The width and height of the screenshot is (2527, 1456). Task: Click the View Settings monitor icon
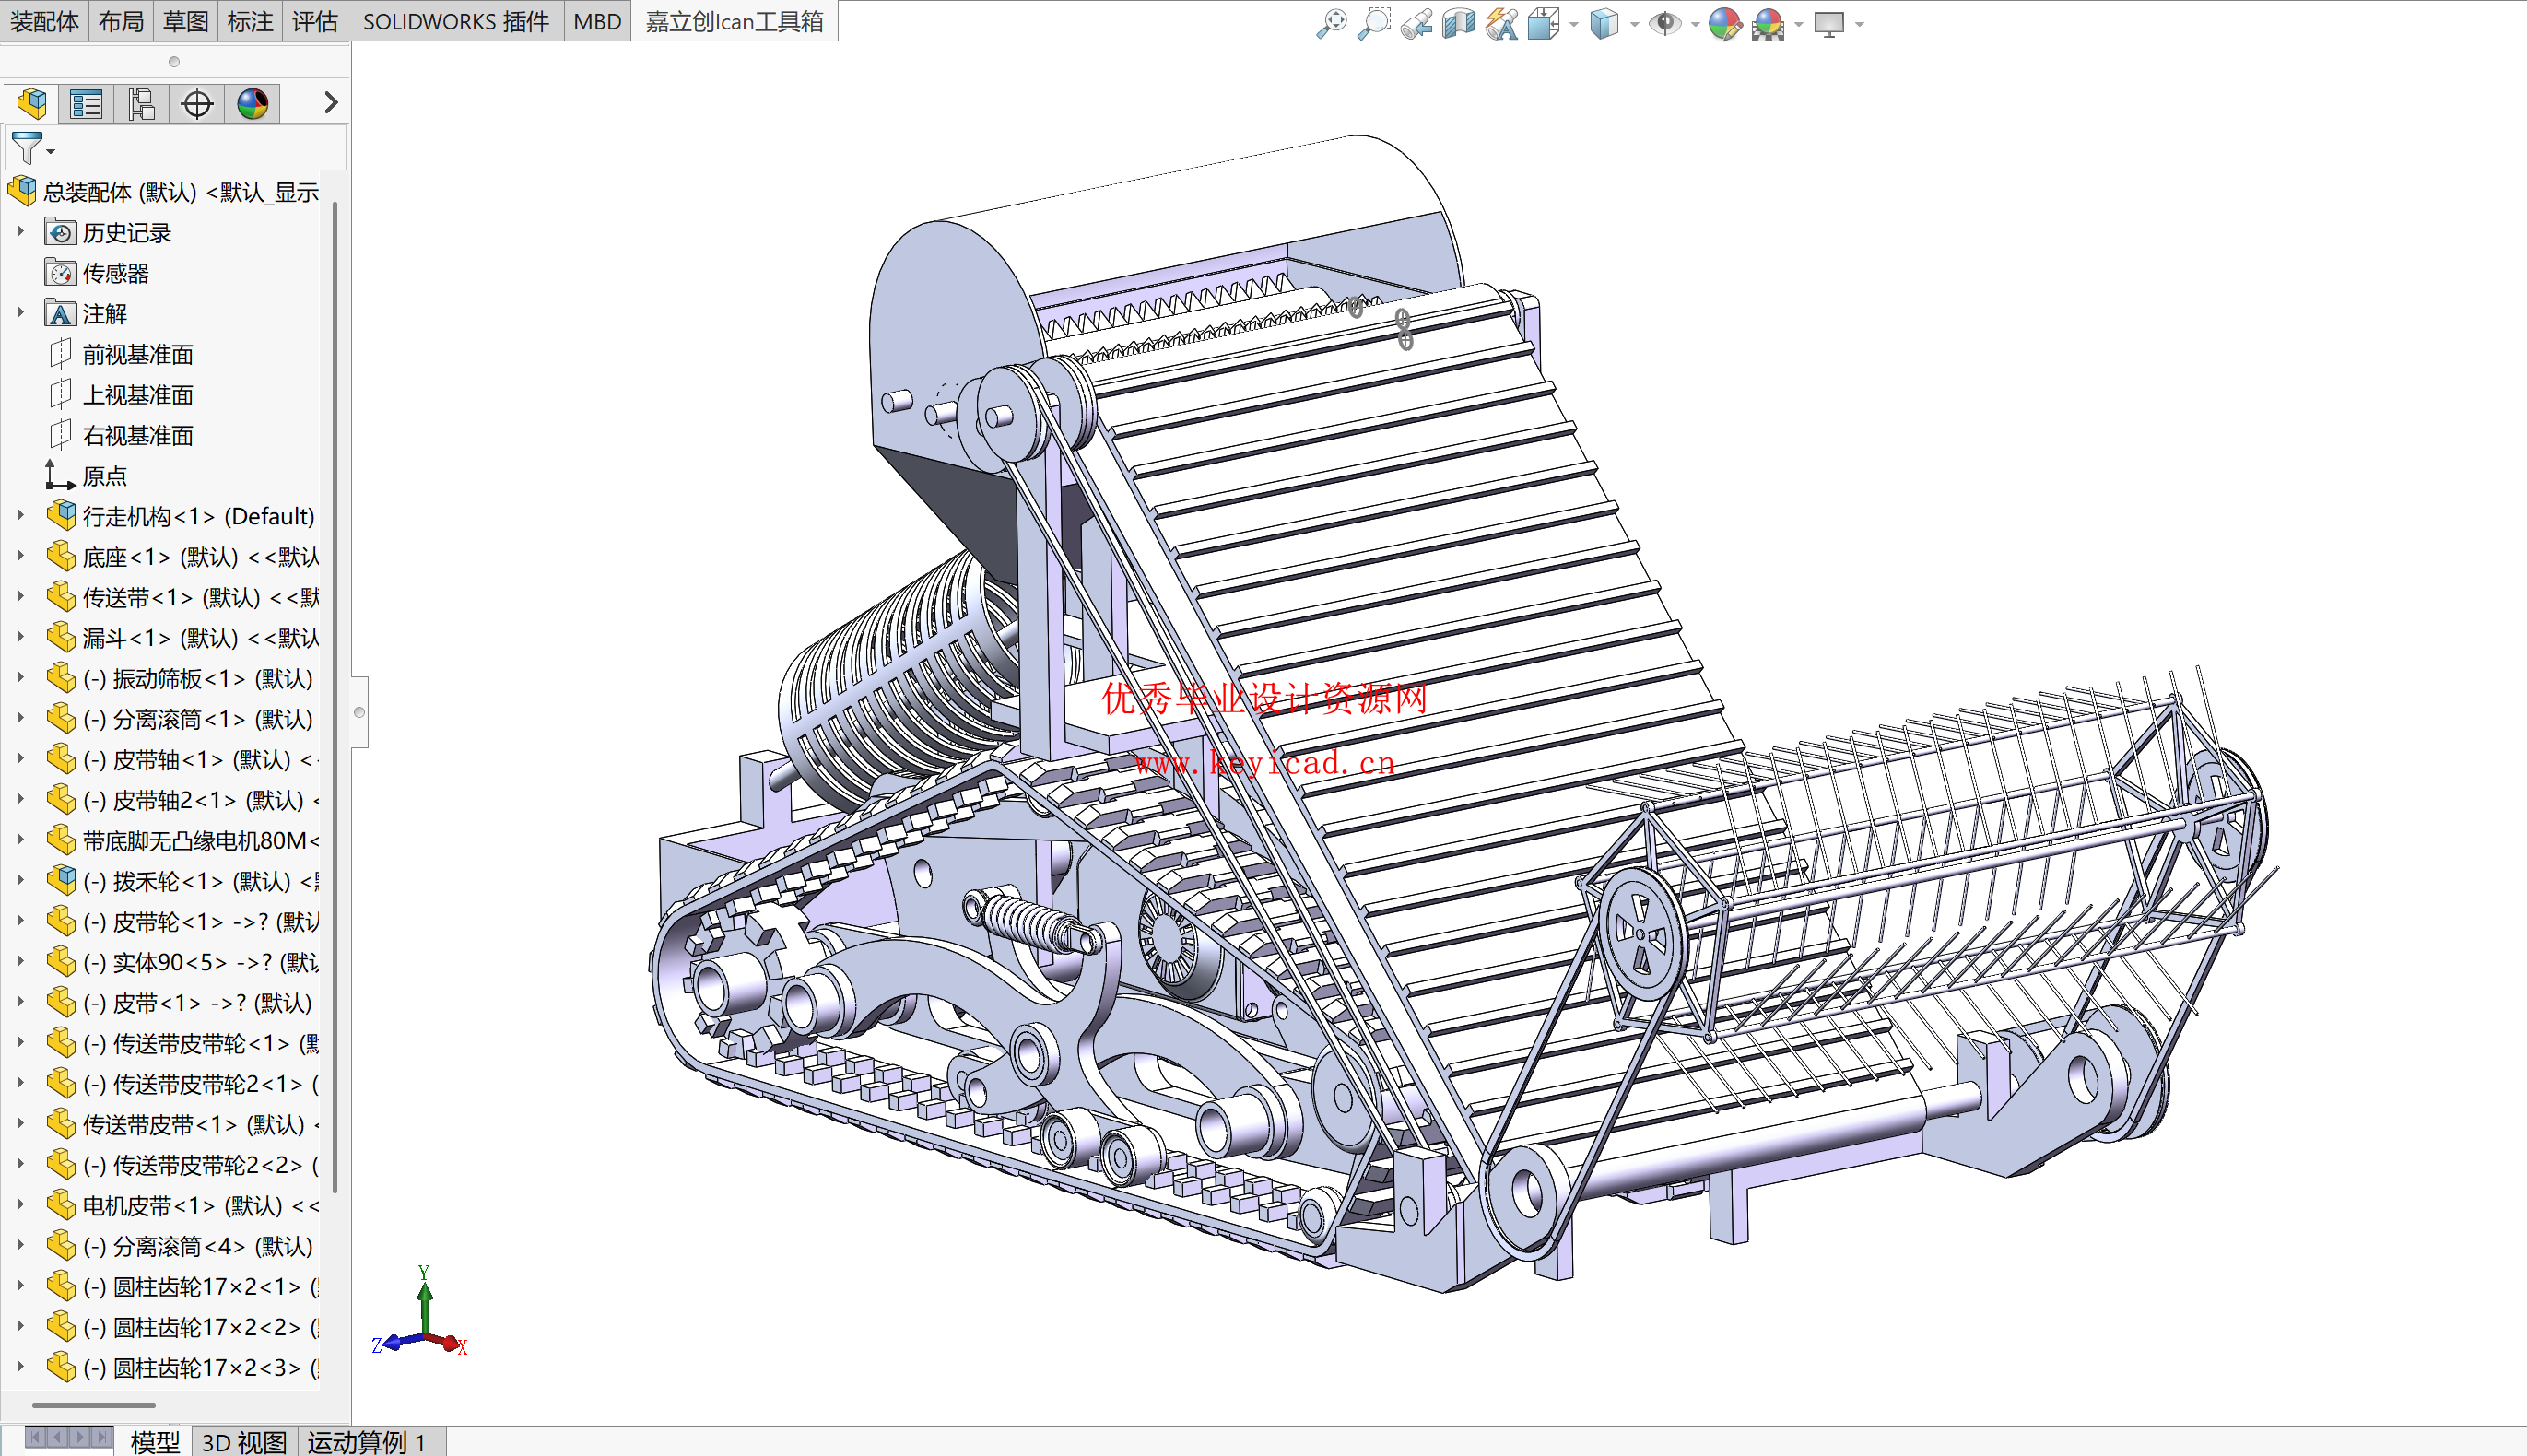pyautogui.click(x=1829, y=23)
